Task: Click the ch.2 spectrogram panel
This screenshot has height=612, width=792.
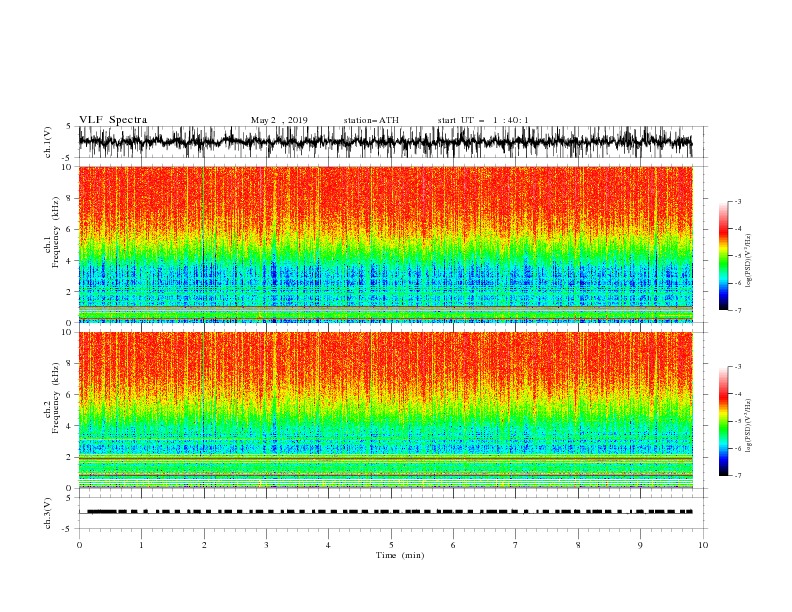Action: (385, 410)
